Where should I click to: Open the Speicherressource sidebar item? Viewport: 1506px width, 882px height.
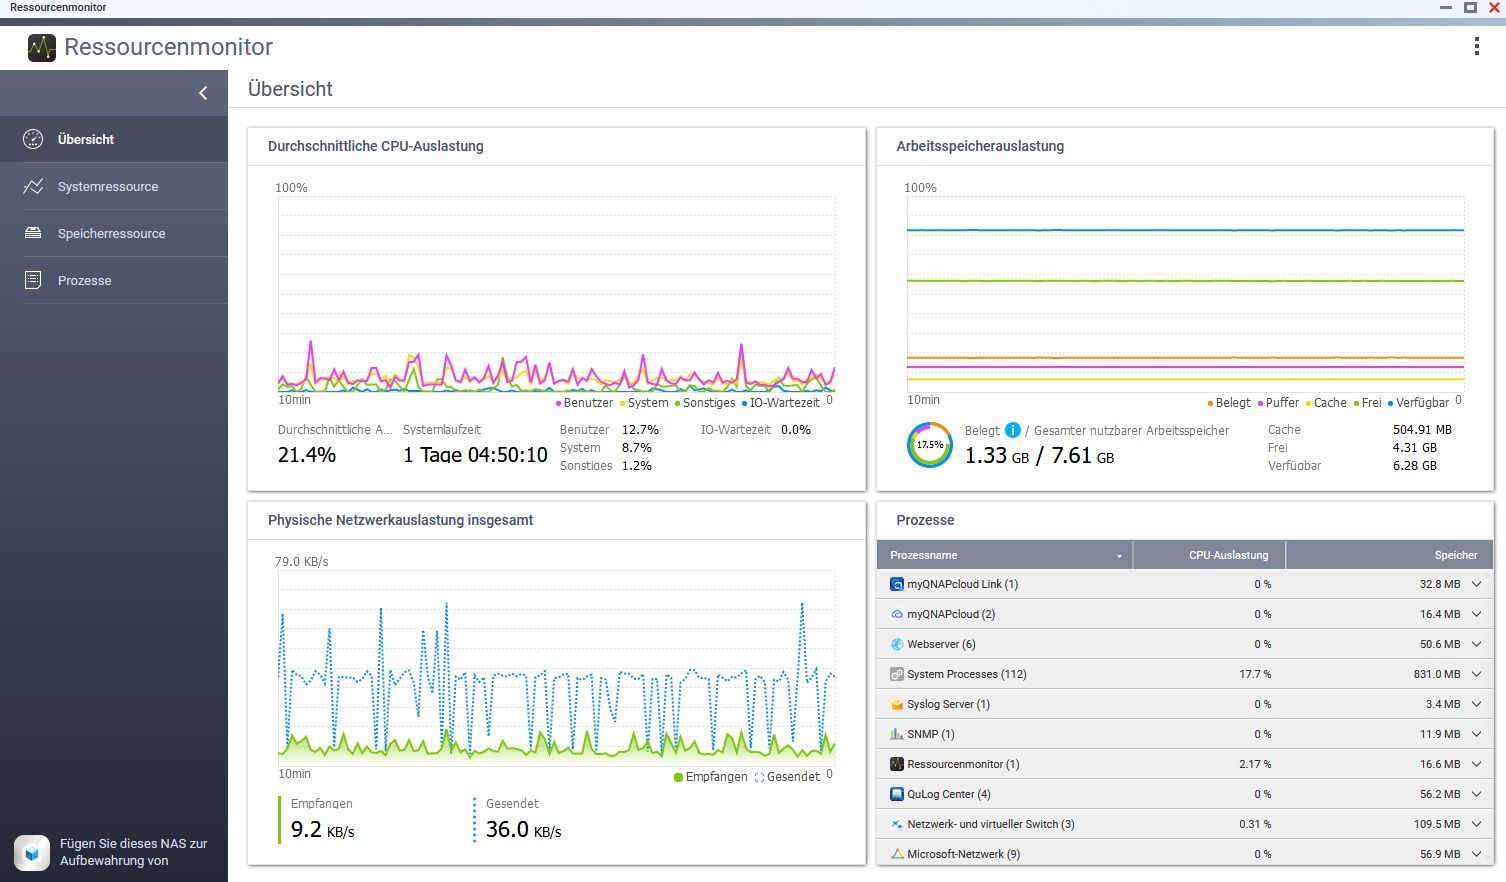click(x=114, y=233)
